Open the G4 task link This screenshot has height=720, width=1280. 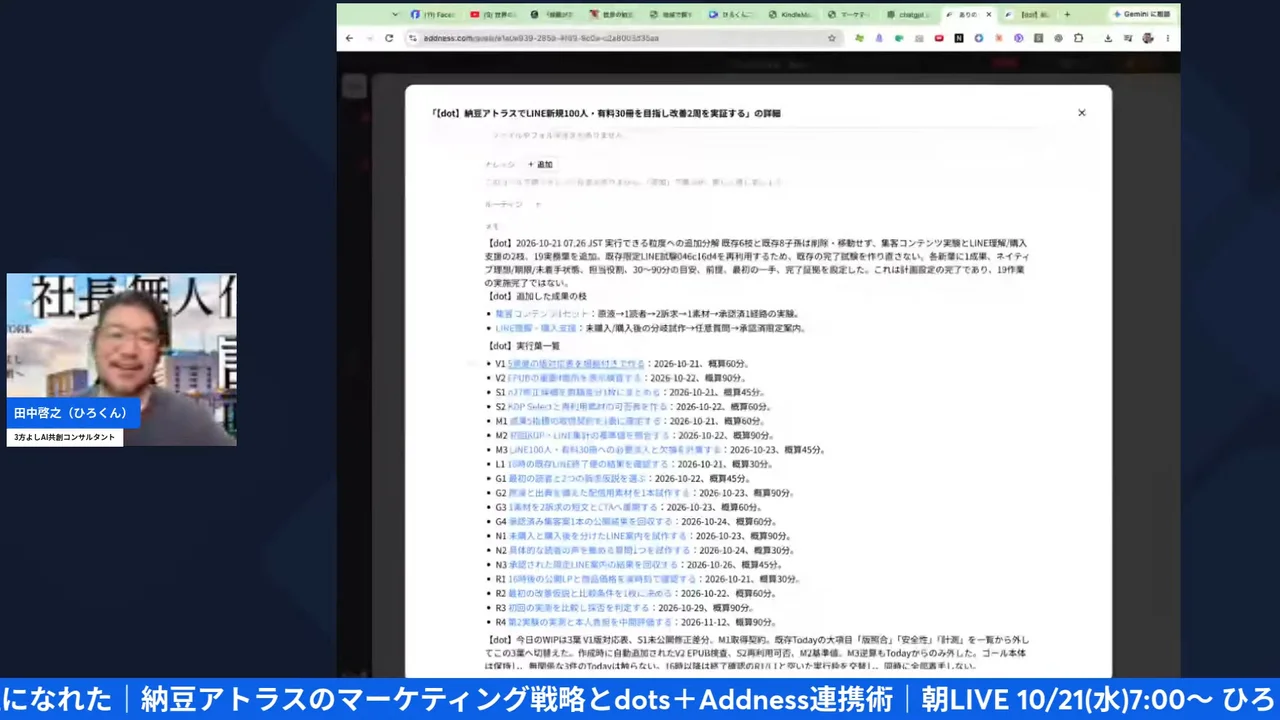pos(592,522)
